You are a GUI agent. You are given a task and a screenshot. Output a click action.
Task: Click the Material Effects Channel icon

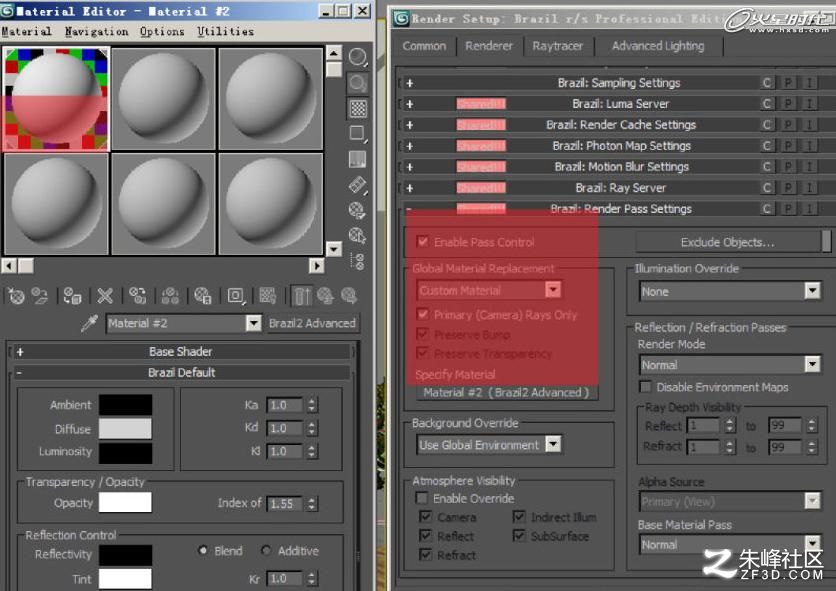point(236,296)
